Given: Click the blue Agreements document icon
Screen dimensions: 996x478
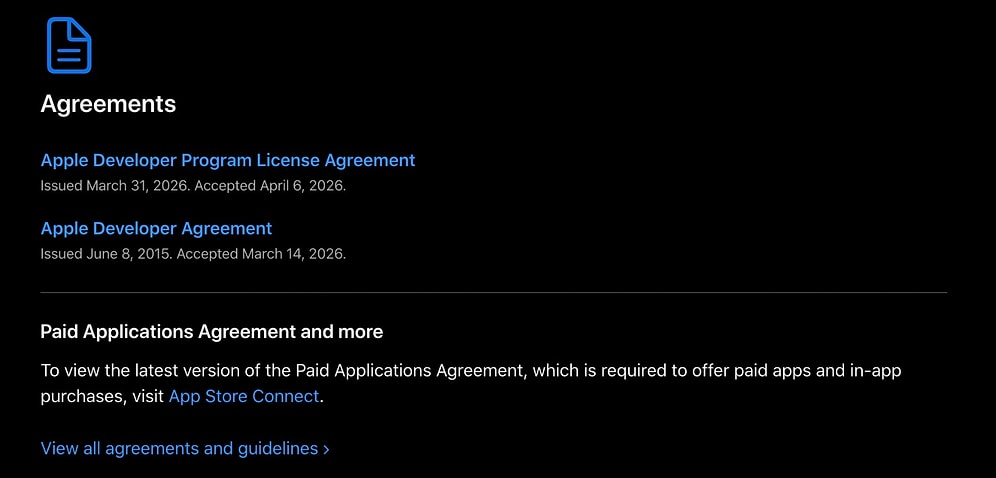Looking at the screenshot, I should coord(68,45).
